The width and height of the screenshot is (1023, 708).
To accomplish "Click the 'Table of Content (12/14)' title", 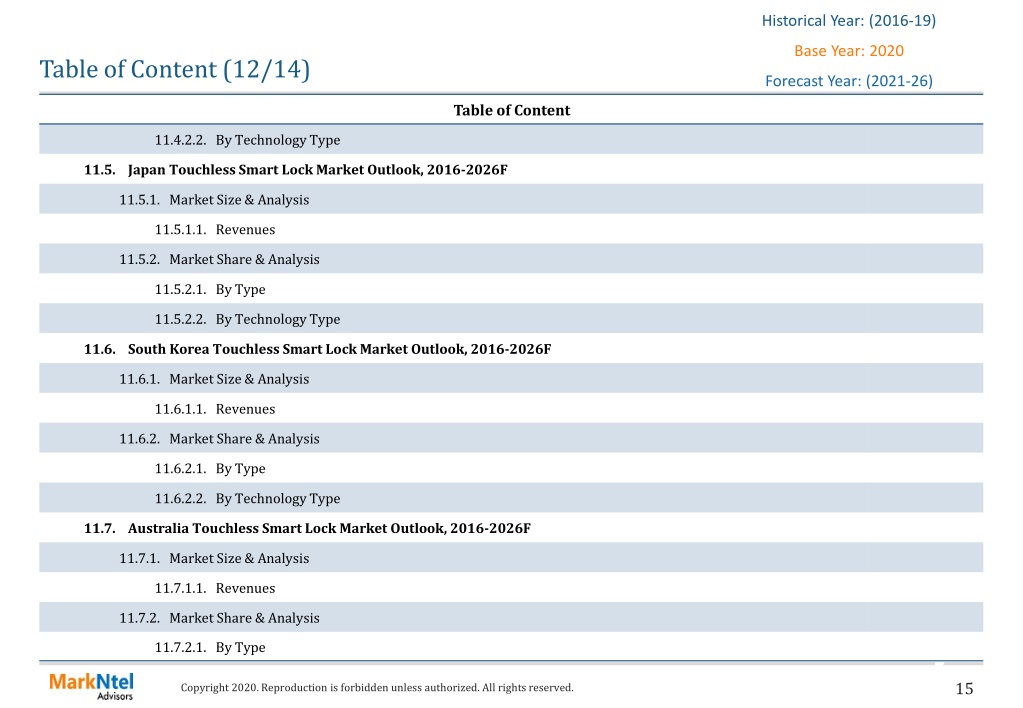I will pos(174,69).
